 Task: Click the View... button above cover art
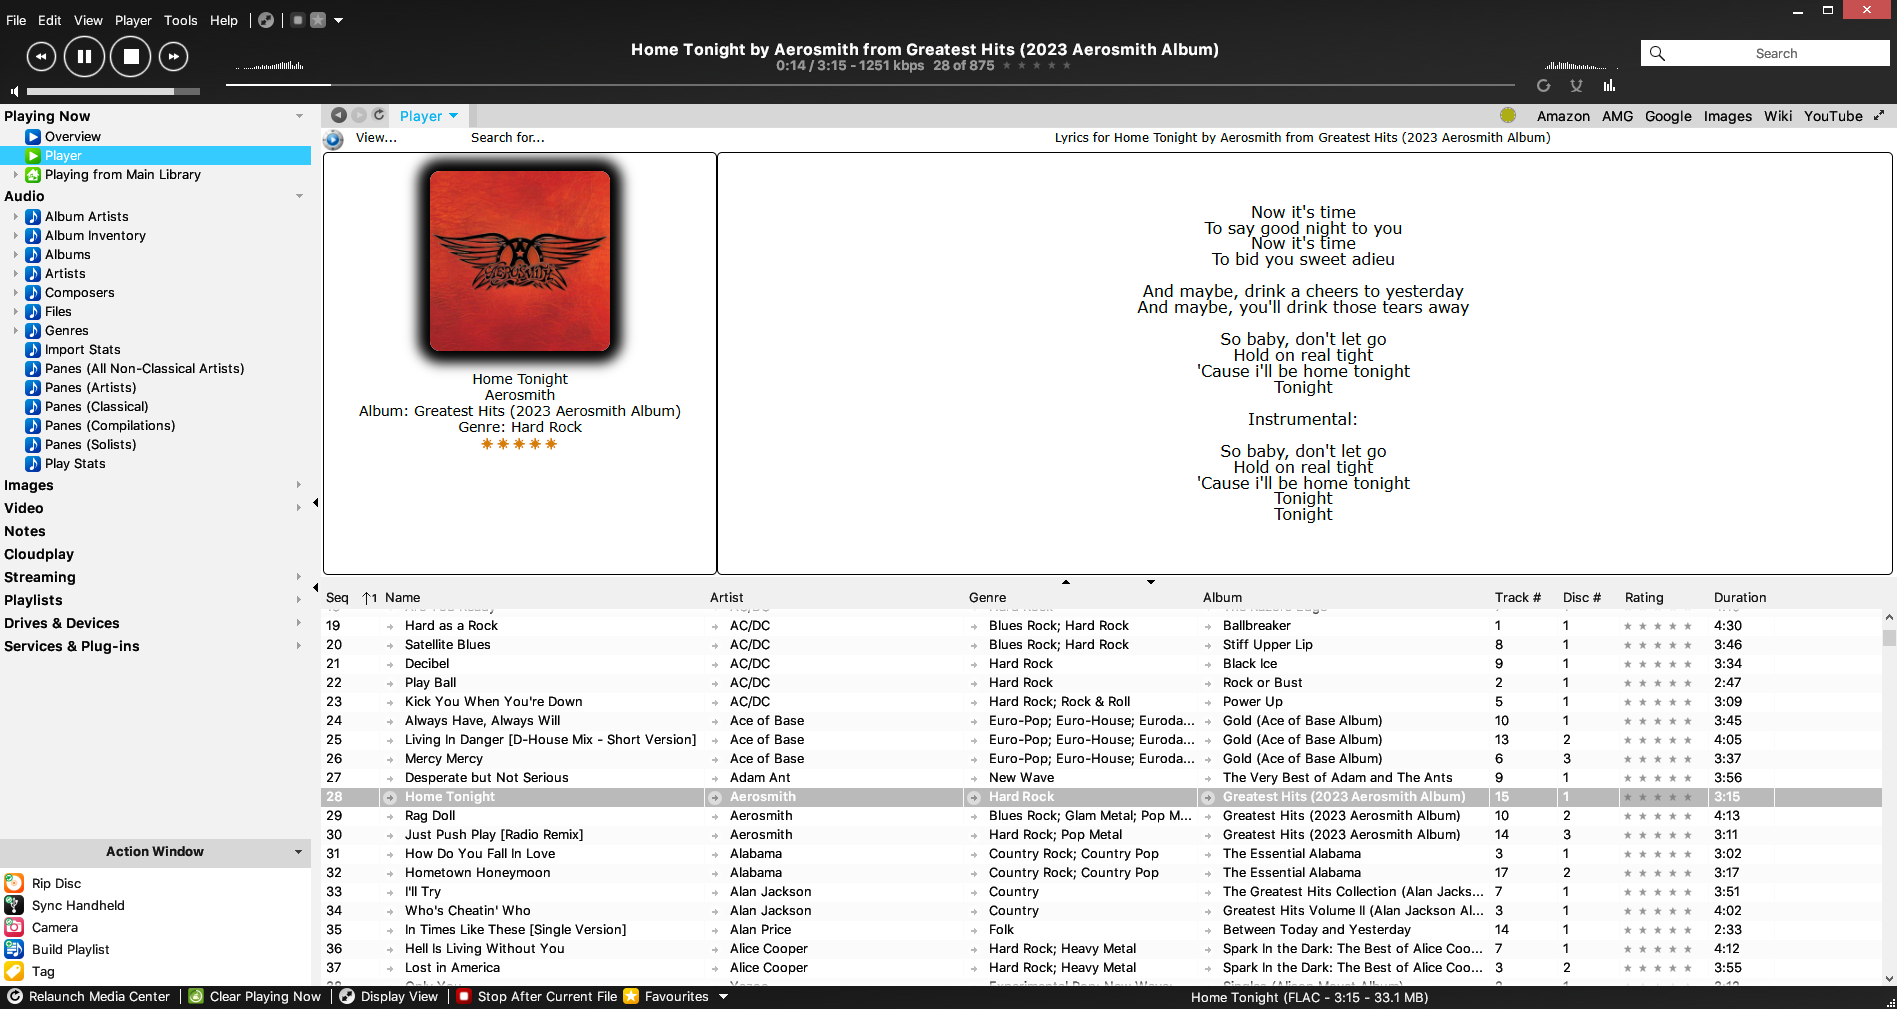point(376,138)
